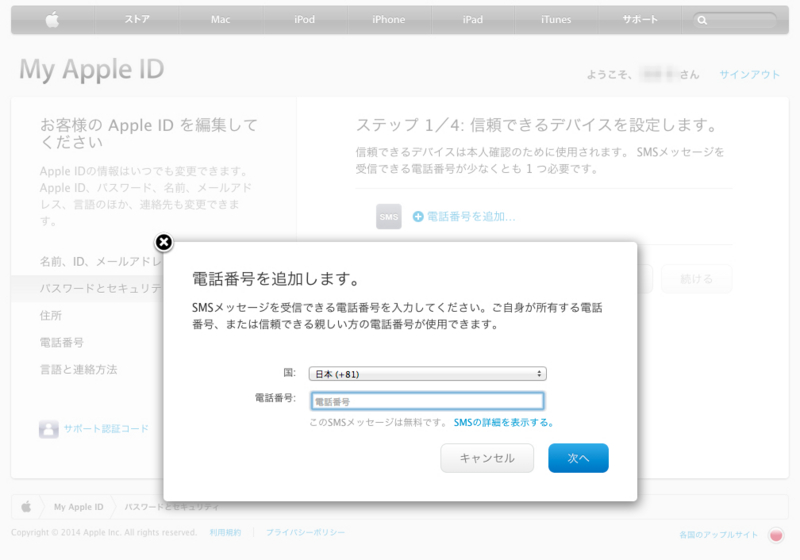Click the Apple icon in breadcrumb
This screenshot has width=800, height=560.
pyautogui.click(x=26, y=506)
